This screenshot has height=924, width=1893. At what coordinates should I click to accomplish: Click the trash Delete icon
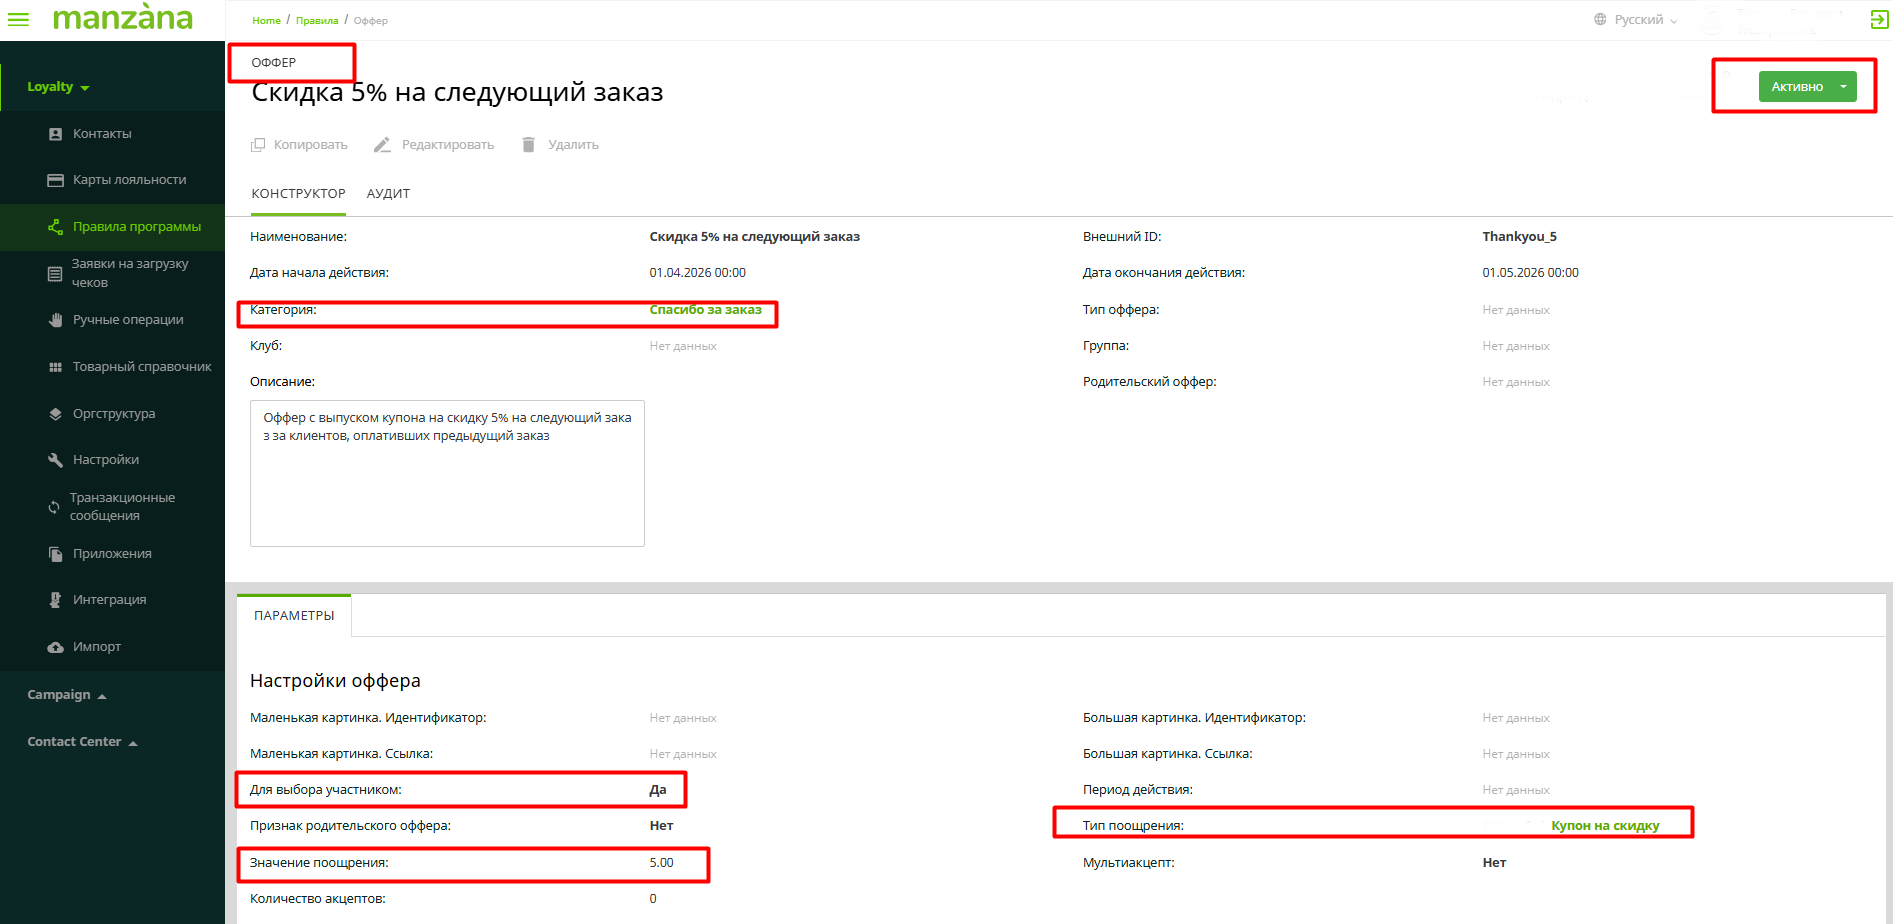(x=528, y=145)
